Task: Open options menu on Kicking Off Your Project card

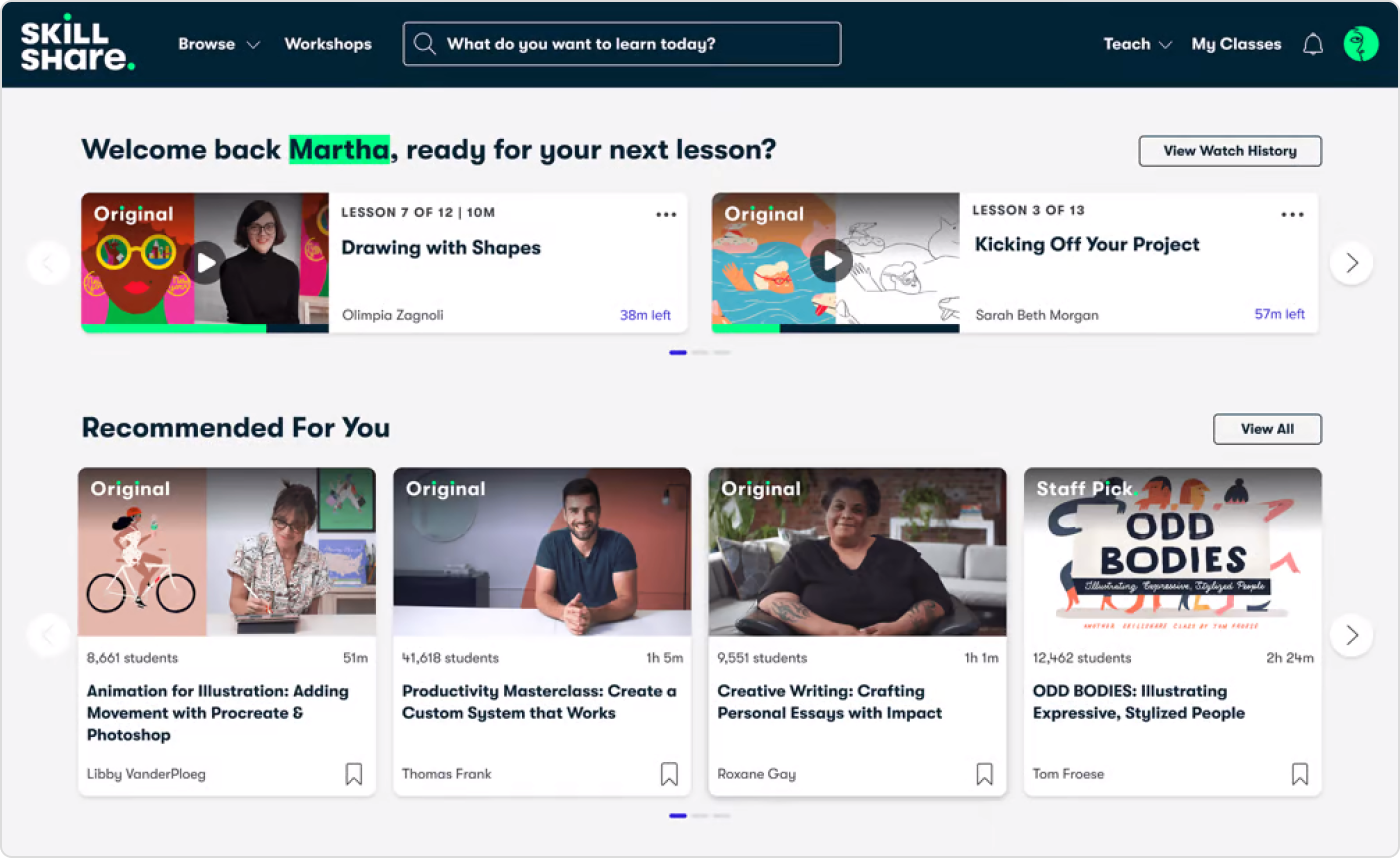Action: [1292, 214]
